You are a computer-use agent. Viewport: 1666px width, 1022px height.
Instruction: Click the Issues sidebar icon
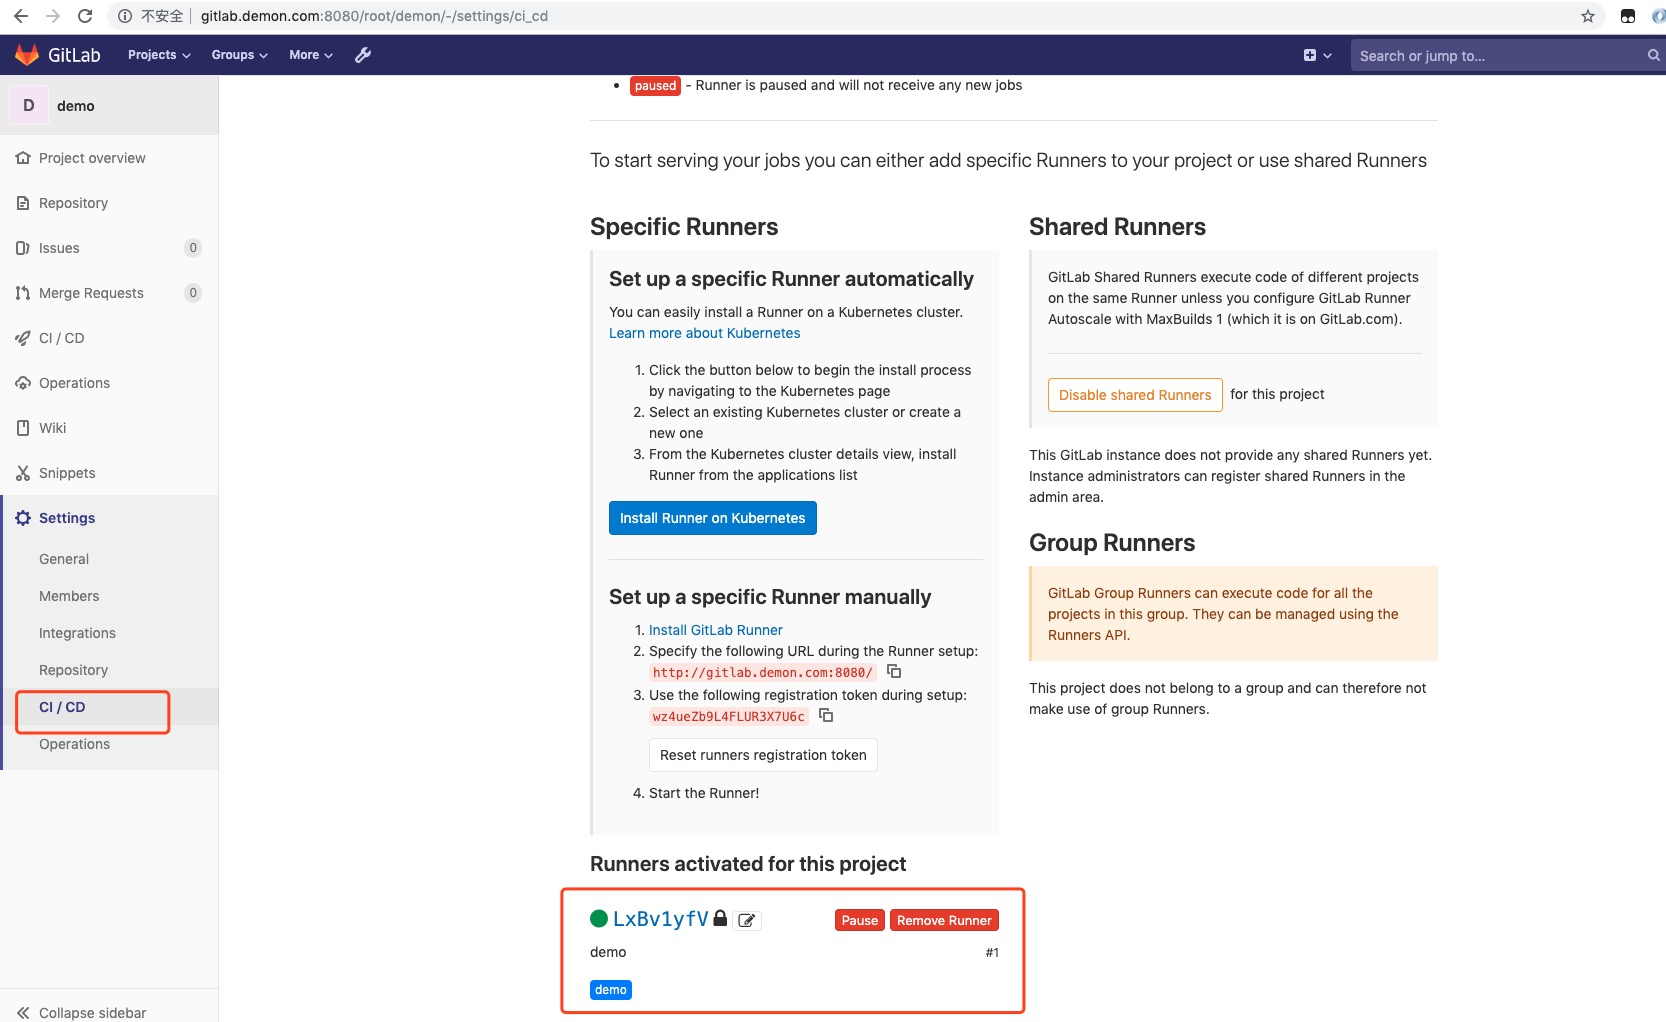coord(23,248)
